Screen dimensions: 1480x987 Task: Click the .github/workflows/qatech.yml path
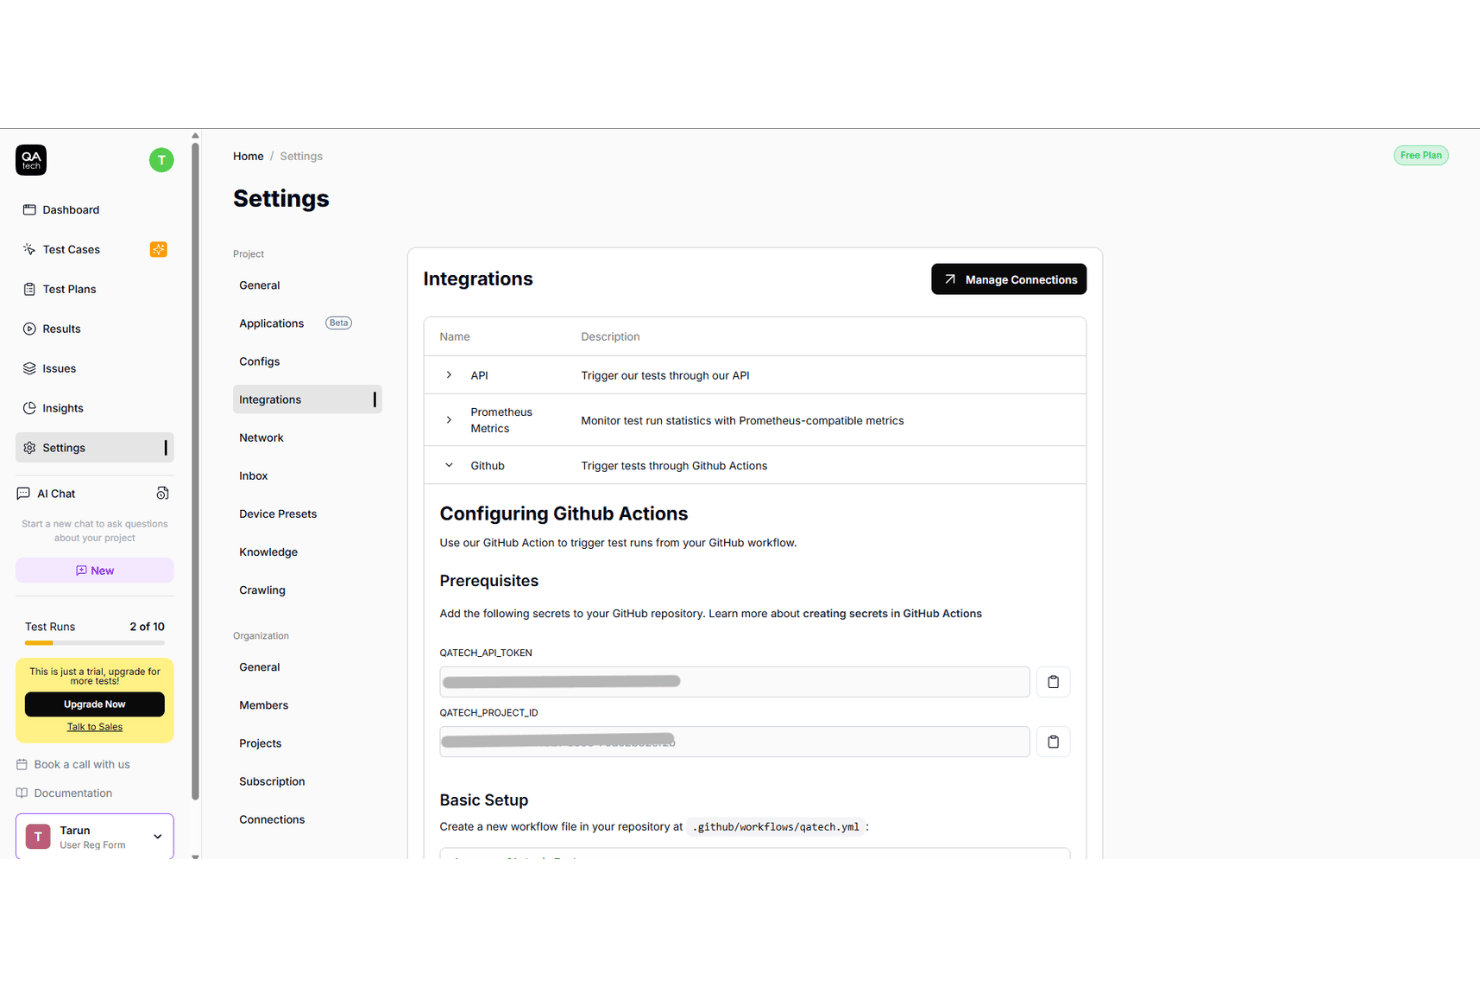click(778, 827)
